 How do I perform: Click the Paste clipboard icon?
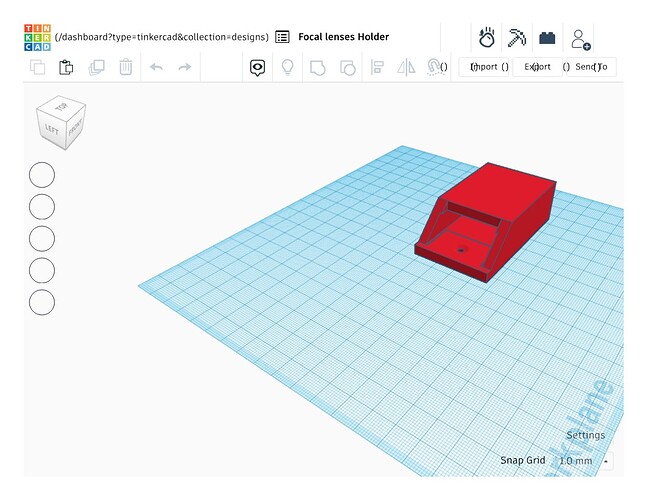[66, 67]
